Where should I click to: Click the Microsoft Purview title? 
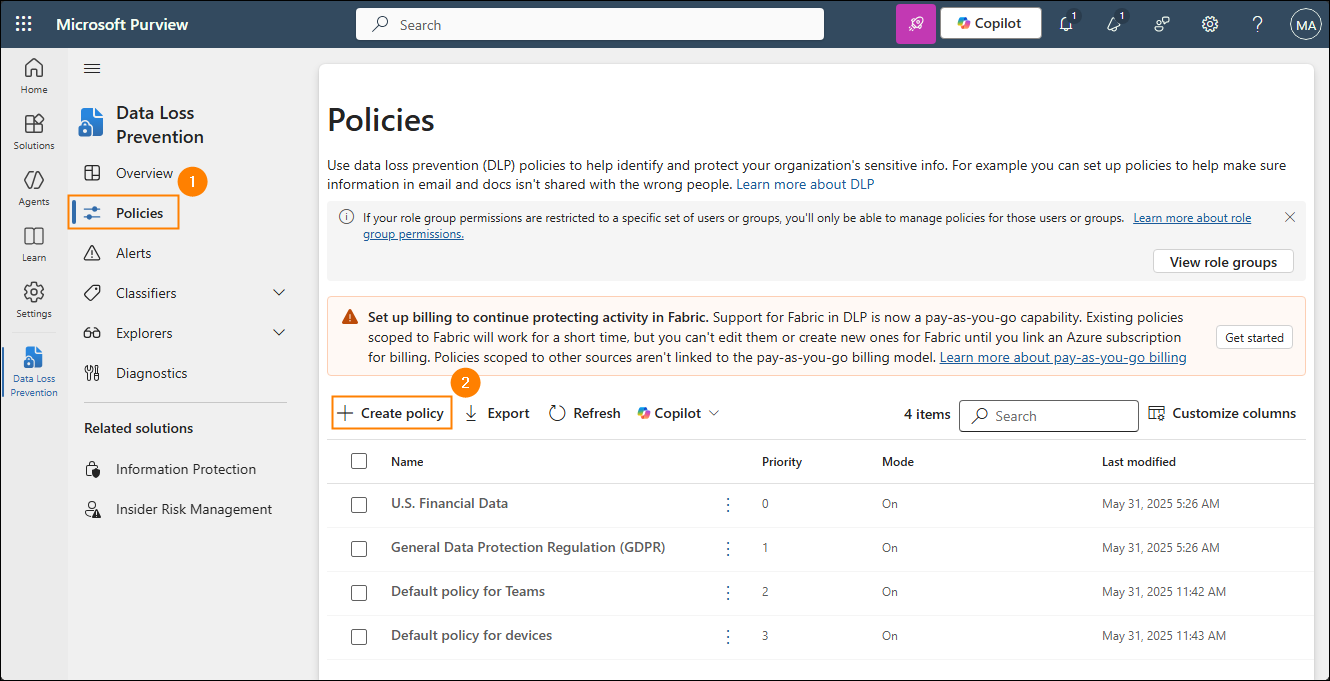tap(122, 24)
